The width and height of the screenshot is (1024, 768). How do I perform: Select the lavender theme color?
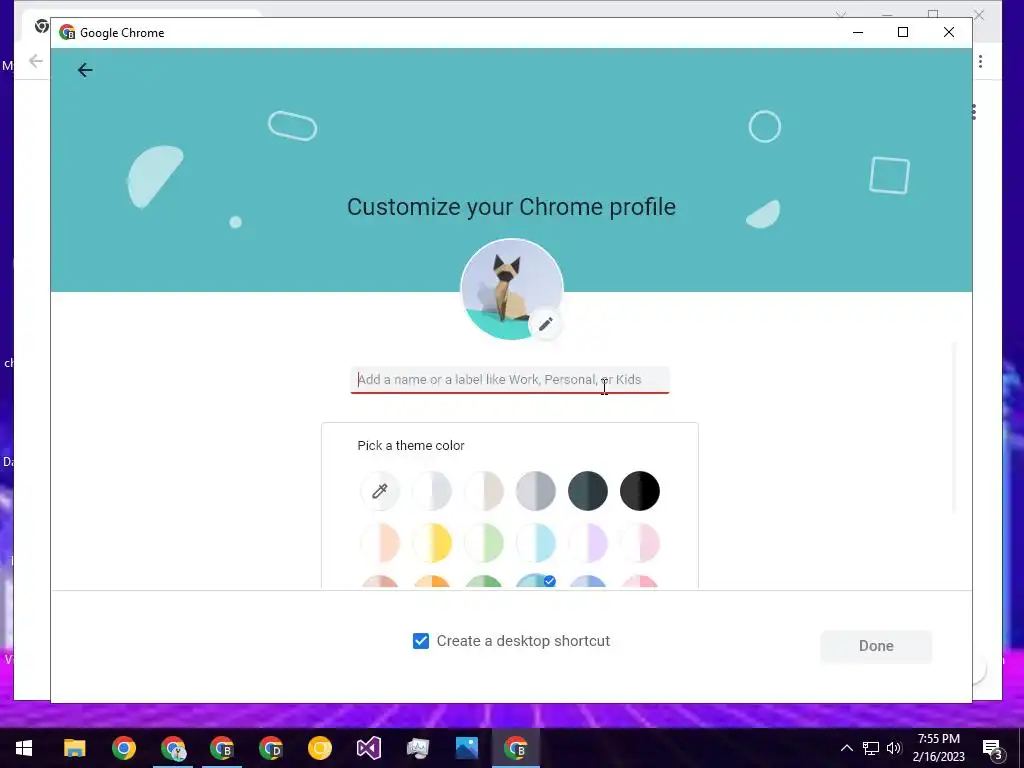click(x=588, y=543)
